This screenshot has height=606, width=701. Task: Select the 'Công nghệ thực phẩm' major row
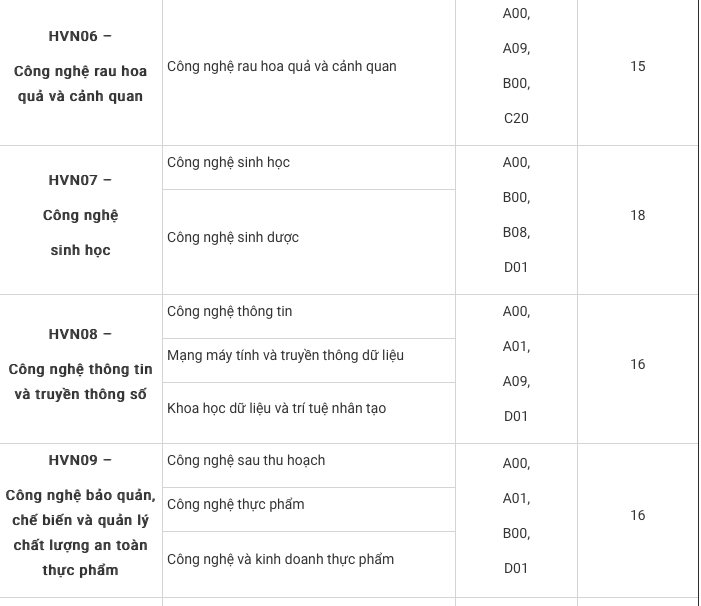pos(236,504)
